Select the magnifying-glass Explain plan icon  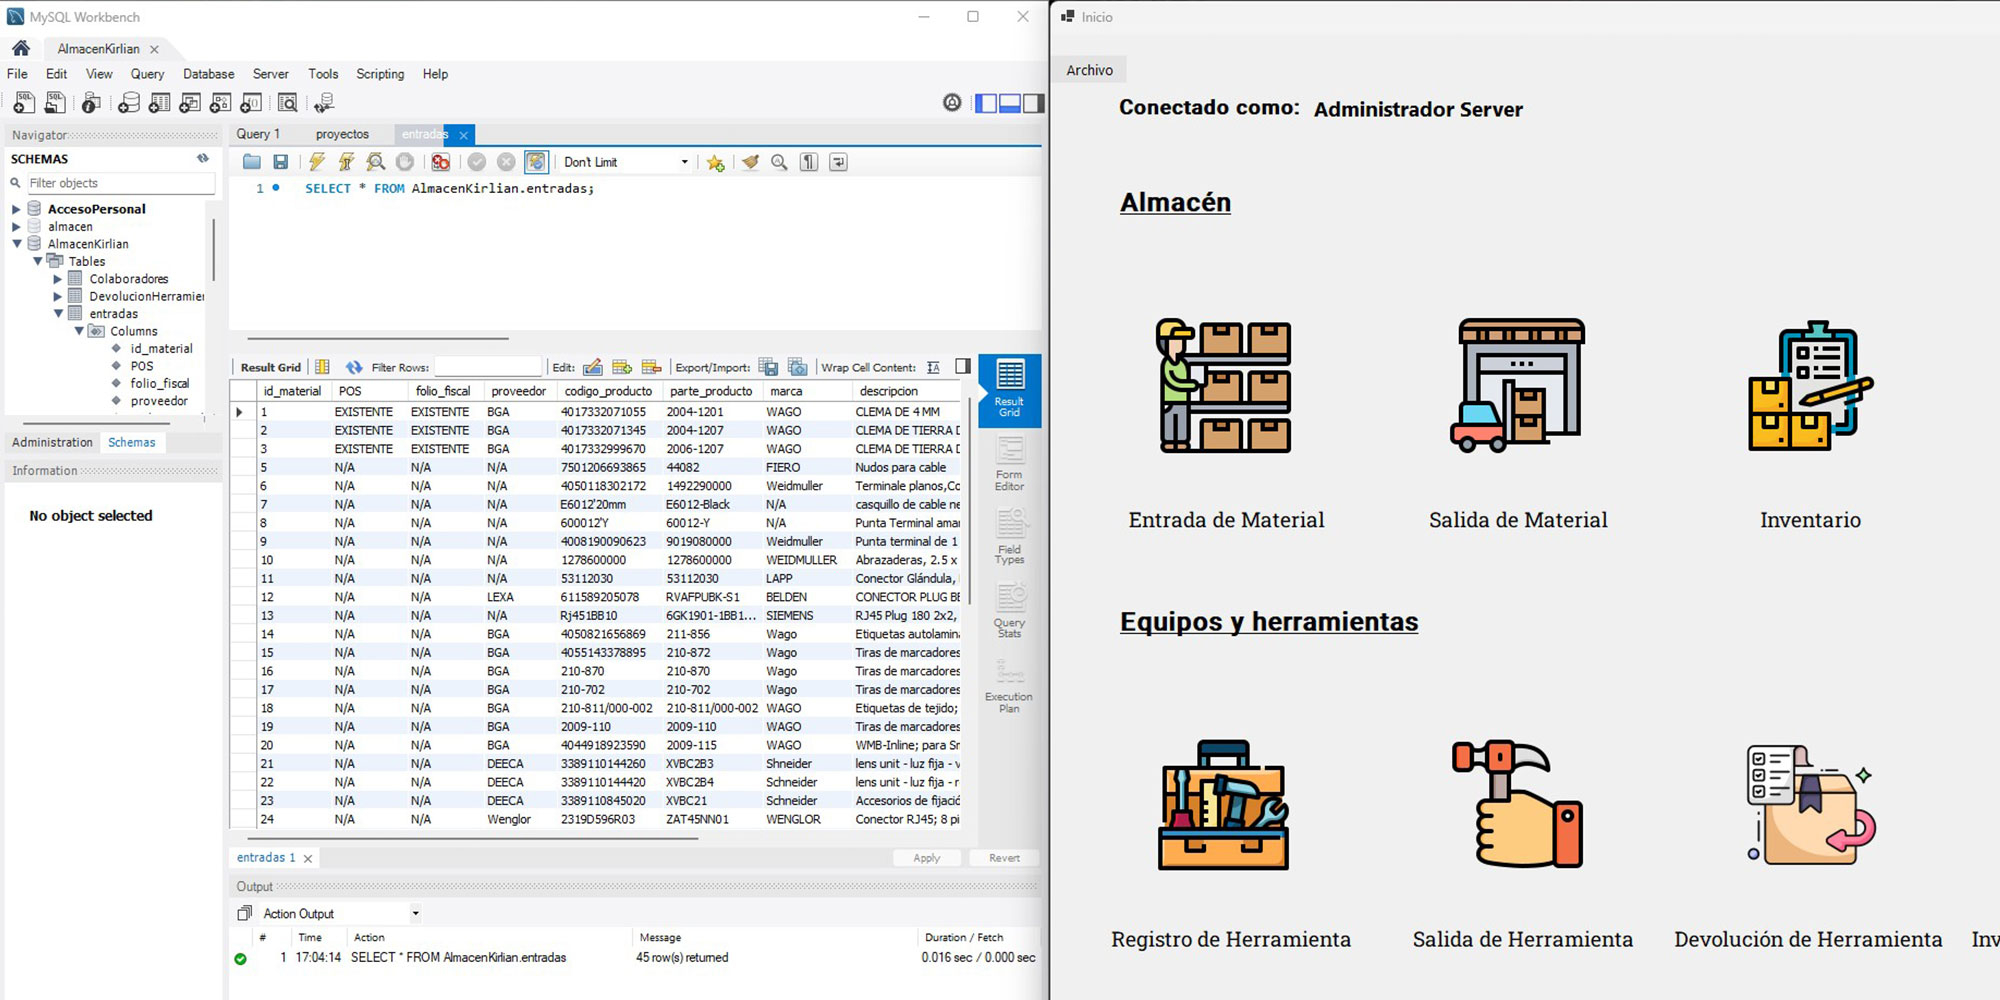375,161
